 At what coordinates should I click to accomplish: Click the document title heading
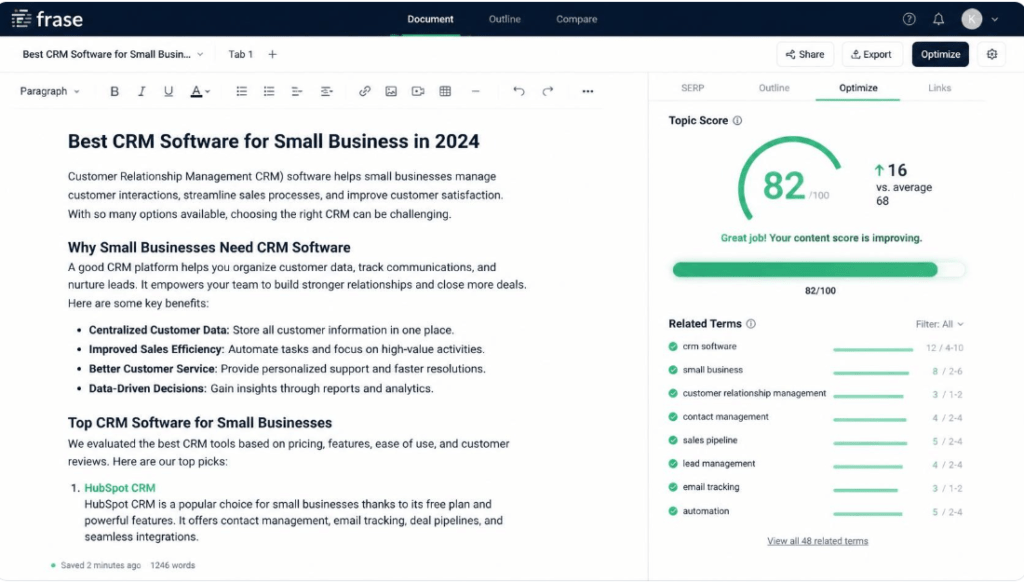[274, 142]
